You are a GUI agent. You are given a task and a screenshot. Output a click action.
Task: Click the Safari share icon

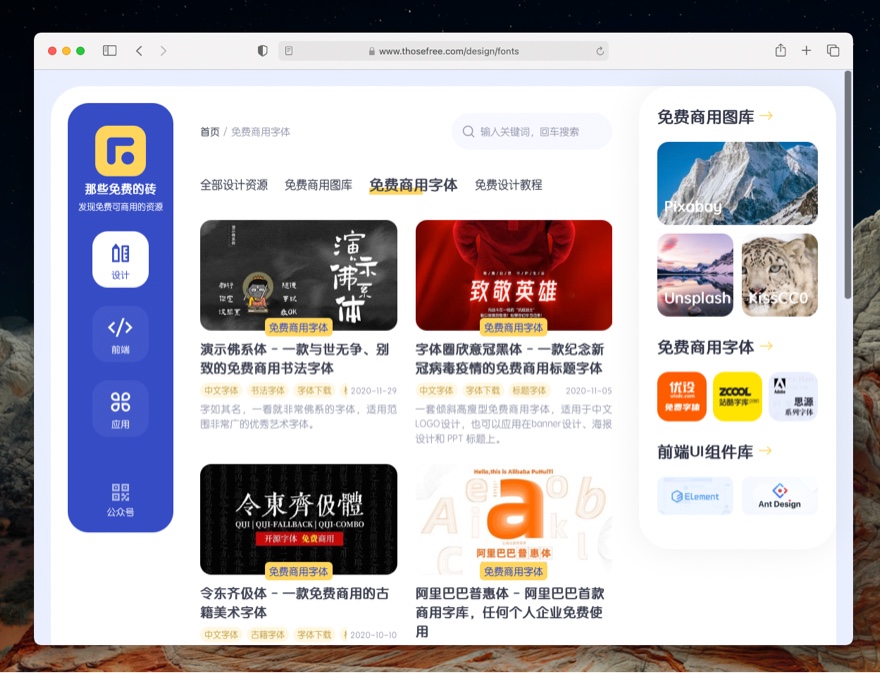(780, 48)
